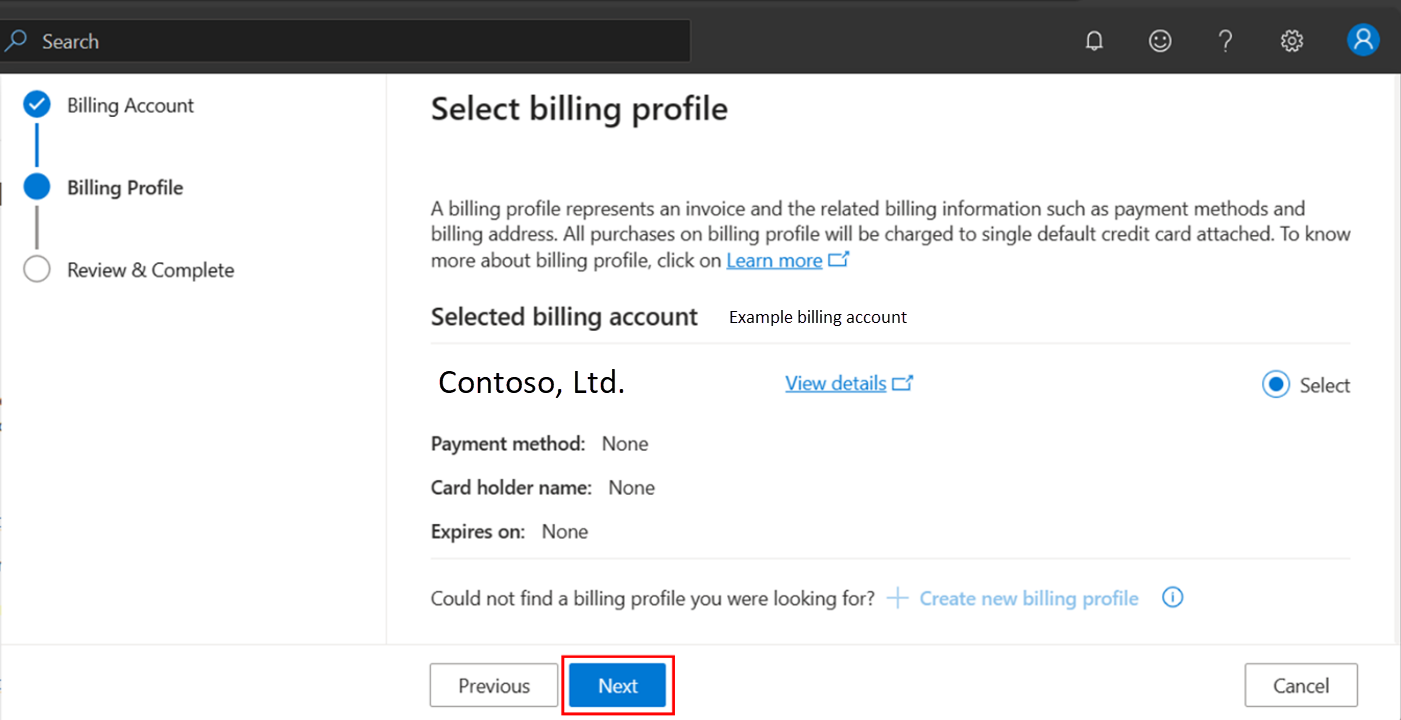Click the info icon beside Create new billing profile
Screen dimensions: 1401x720
(x=1173, y=598)
